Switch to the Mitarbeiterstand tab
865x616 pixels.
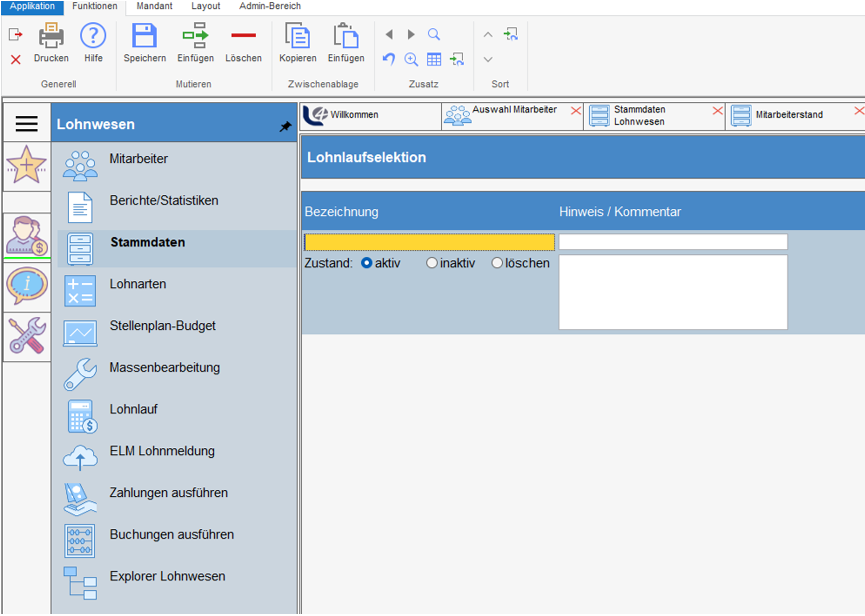point(789,115)
